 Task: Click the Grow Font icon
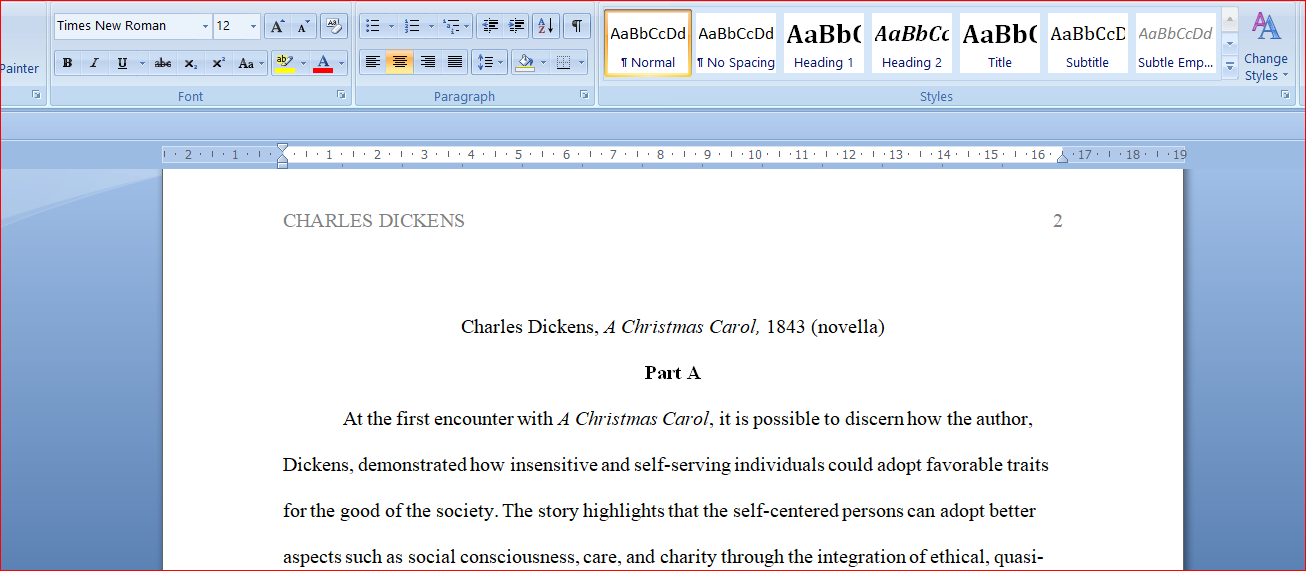tap(278, 26)
